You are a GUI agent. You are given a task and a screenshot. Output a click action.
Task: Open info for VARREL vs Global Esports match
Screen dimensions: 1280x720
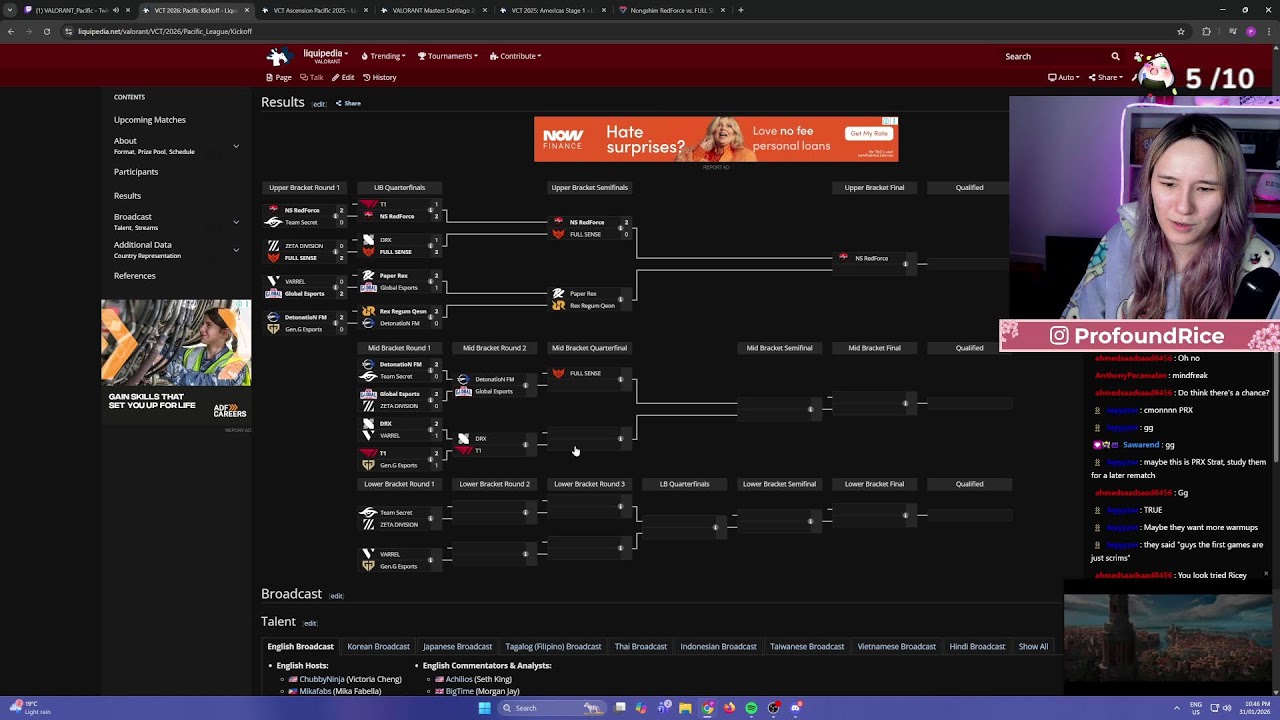tap(336, 287)
